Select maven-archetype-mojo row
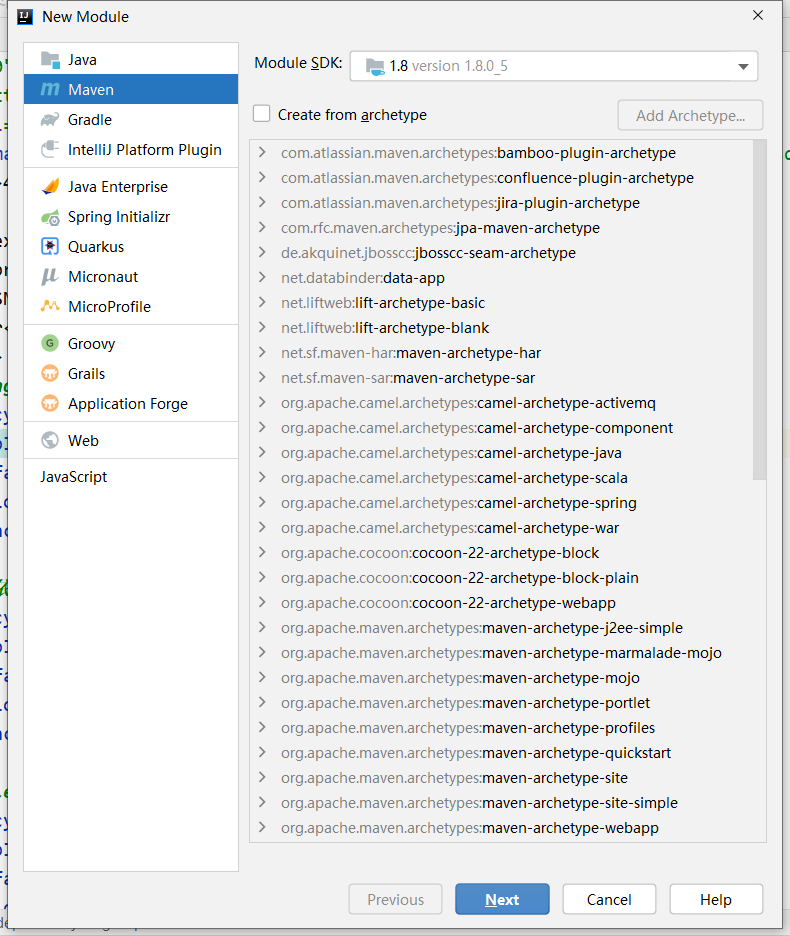The width and height of the screenshot is (790, 936). click(x=502, y=678)
